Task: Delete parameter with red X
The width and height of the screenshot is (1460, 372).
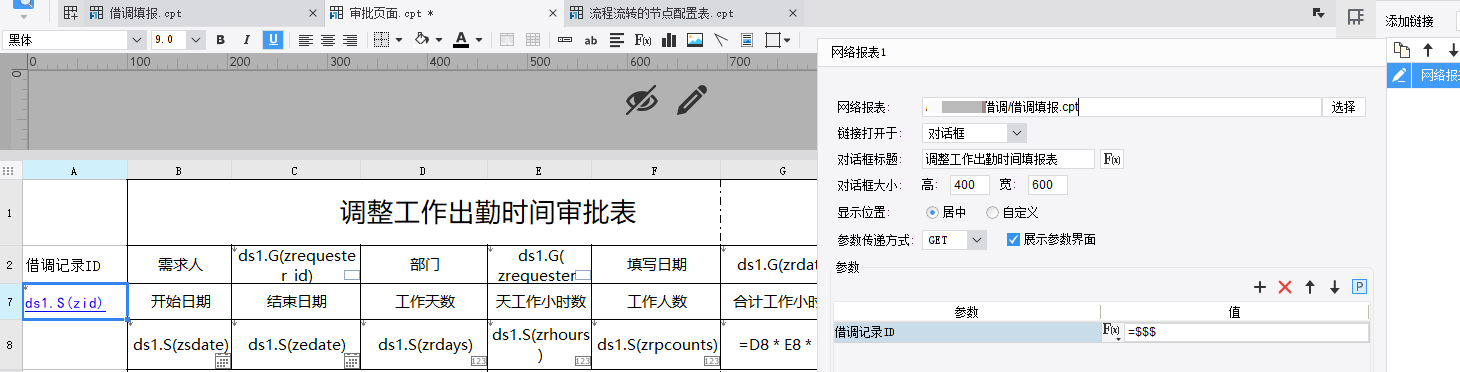Action: 1285,287
